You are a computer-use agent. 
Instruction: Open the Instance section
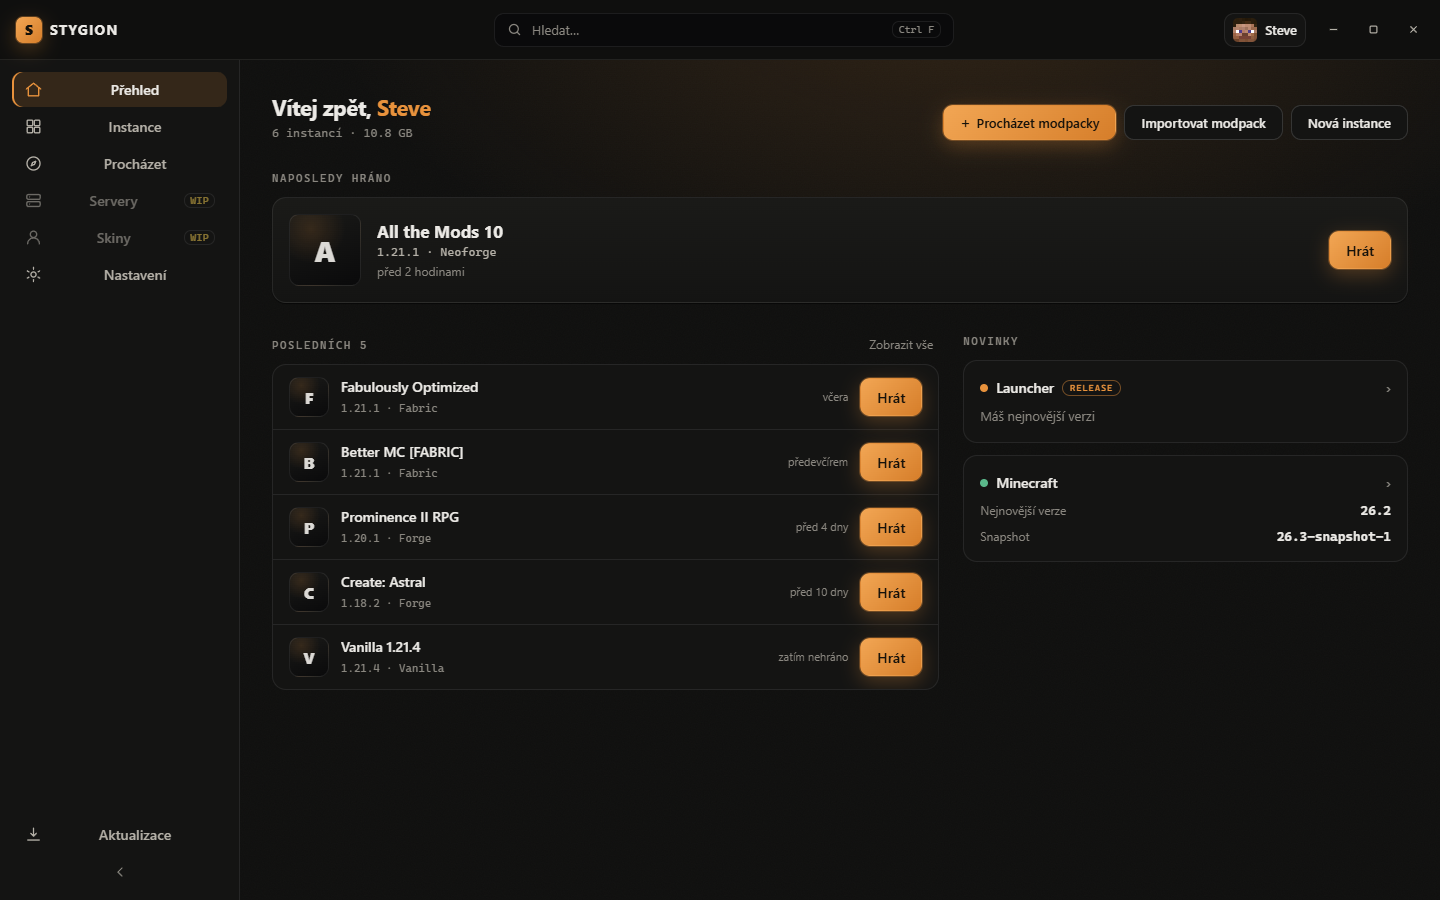point(120,127)
